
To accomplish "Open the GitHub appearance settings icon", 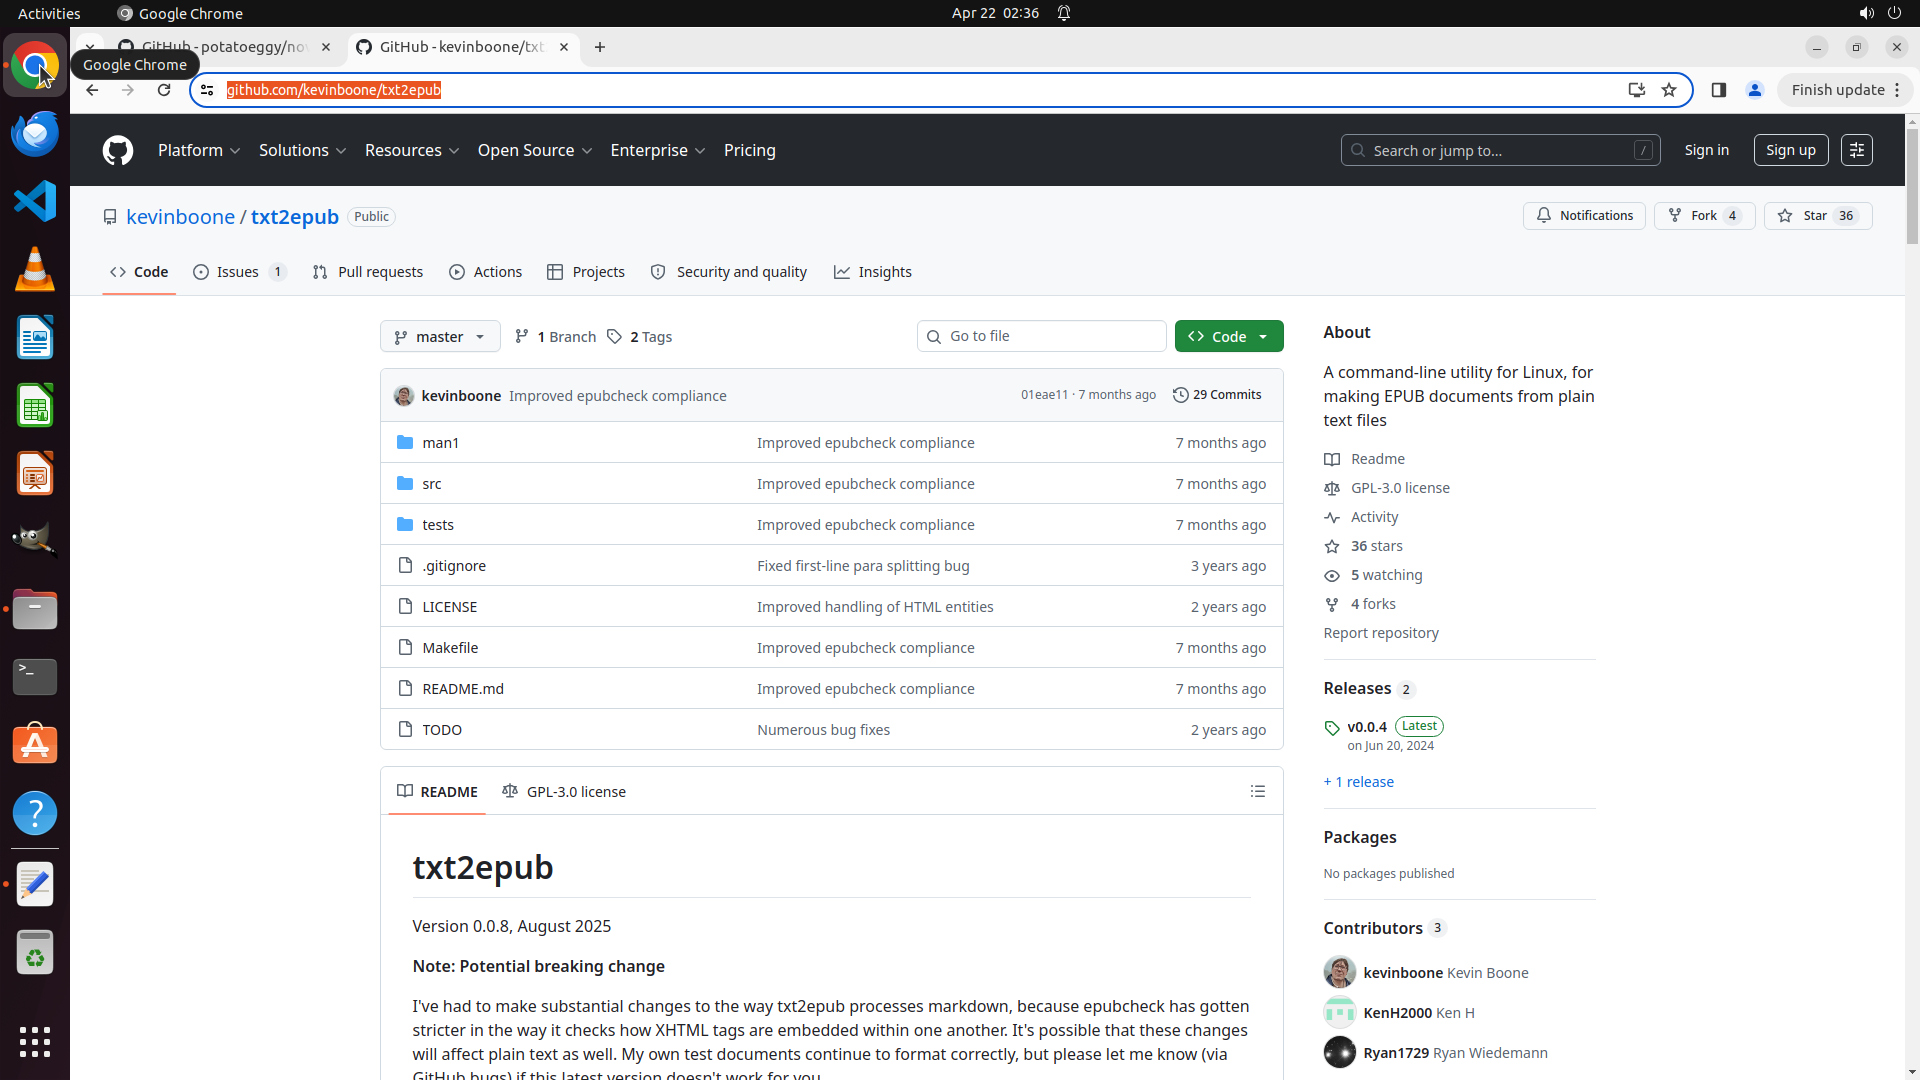I will tap(1857, 150).
